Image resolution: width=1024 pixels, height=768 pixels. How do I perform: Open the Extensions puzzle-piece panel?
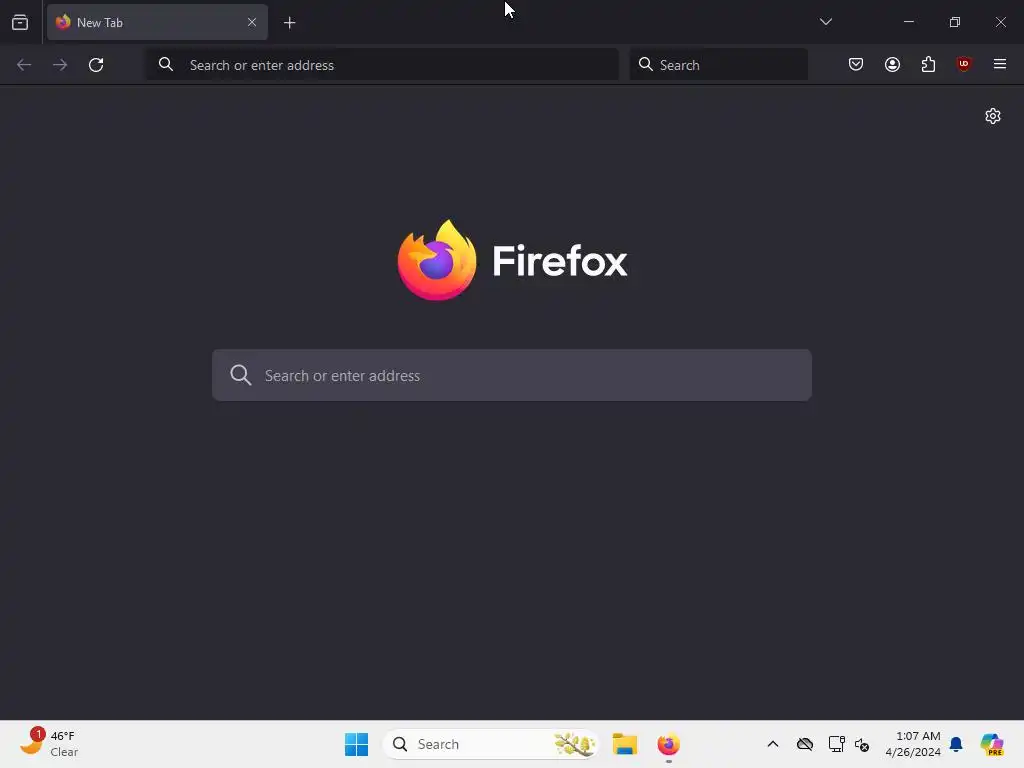(928, 64)
